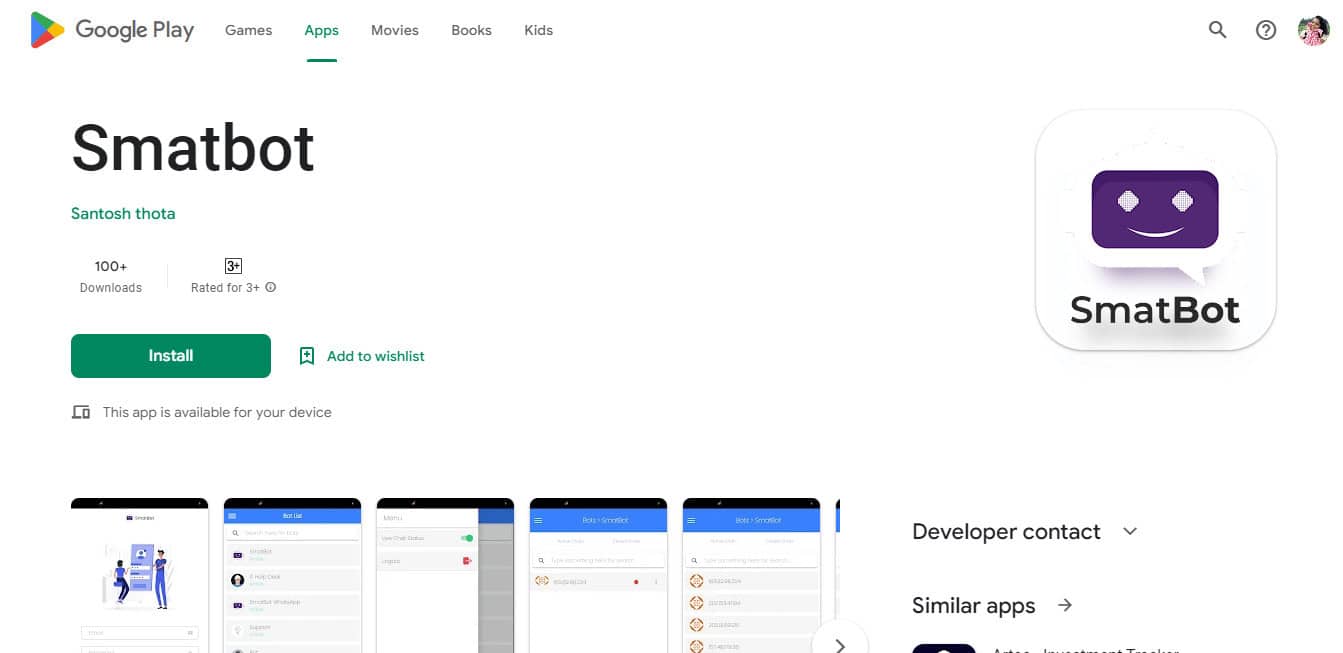Install the Smatbot app
This screenshot has height=653, width=1343.
(x=171, y=356)
